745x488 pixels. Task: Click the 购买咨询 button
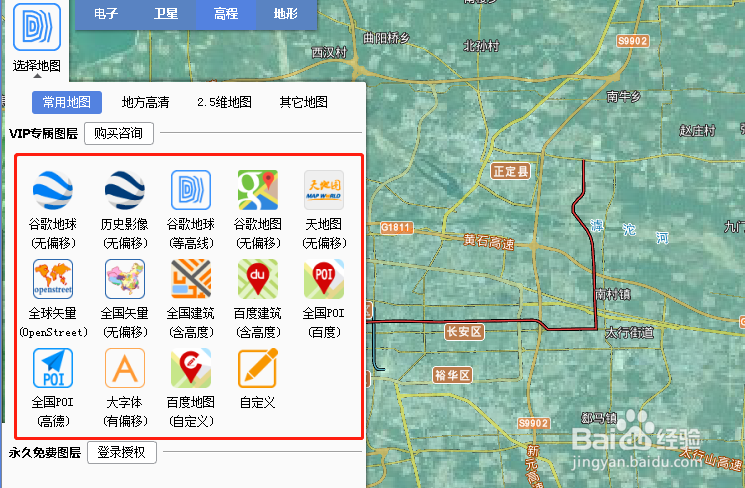[x=119, y=134]
